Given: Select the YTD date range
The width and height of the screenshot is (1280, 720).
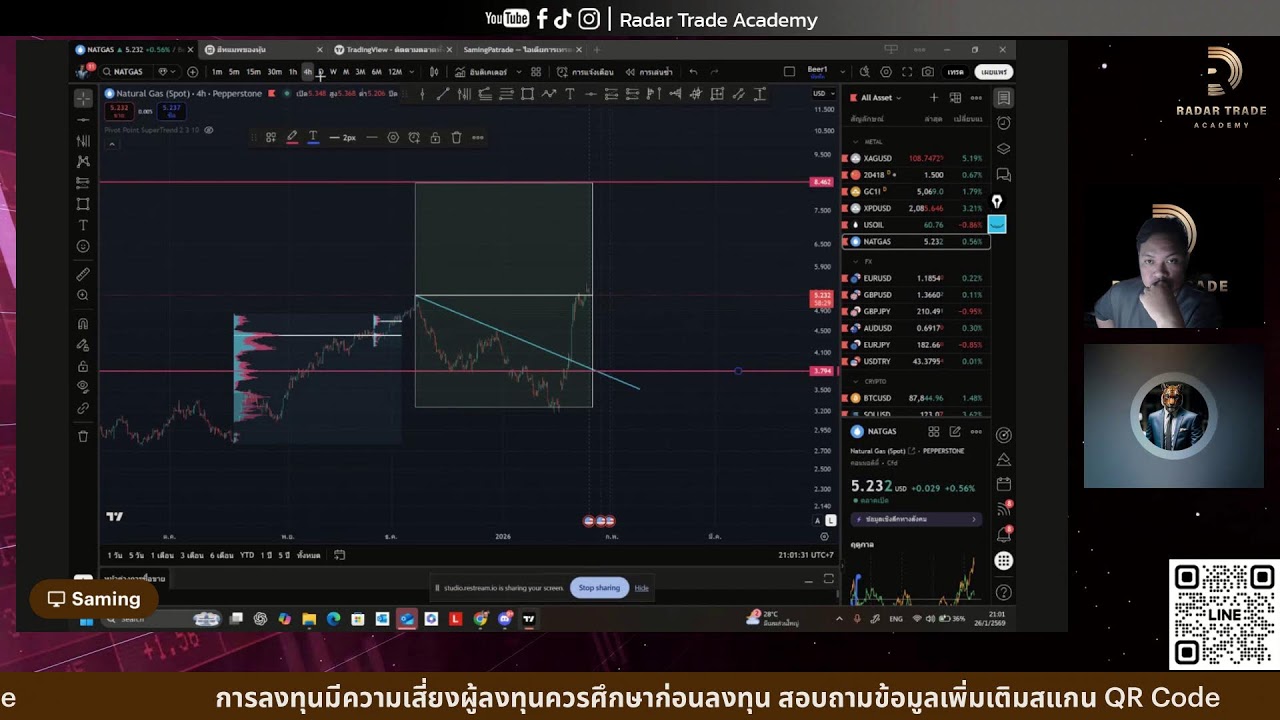Looking at the screenshot, I should (x=247, y=555).
